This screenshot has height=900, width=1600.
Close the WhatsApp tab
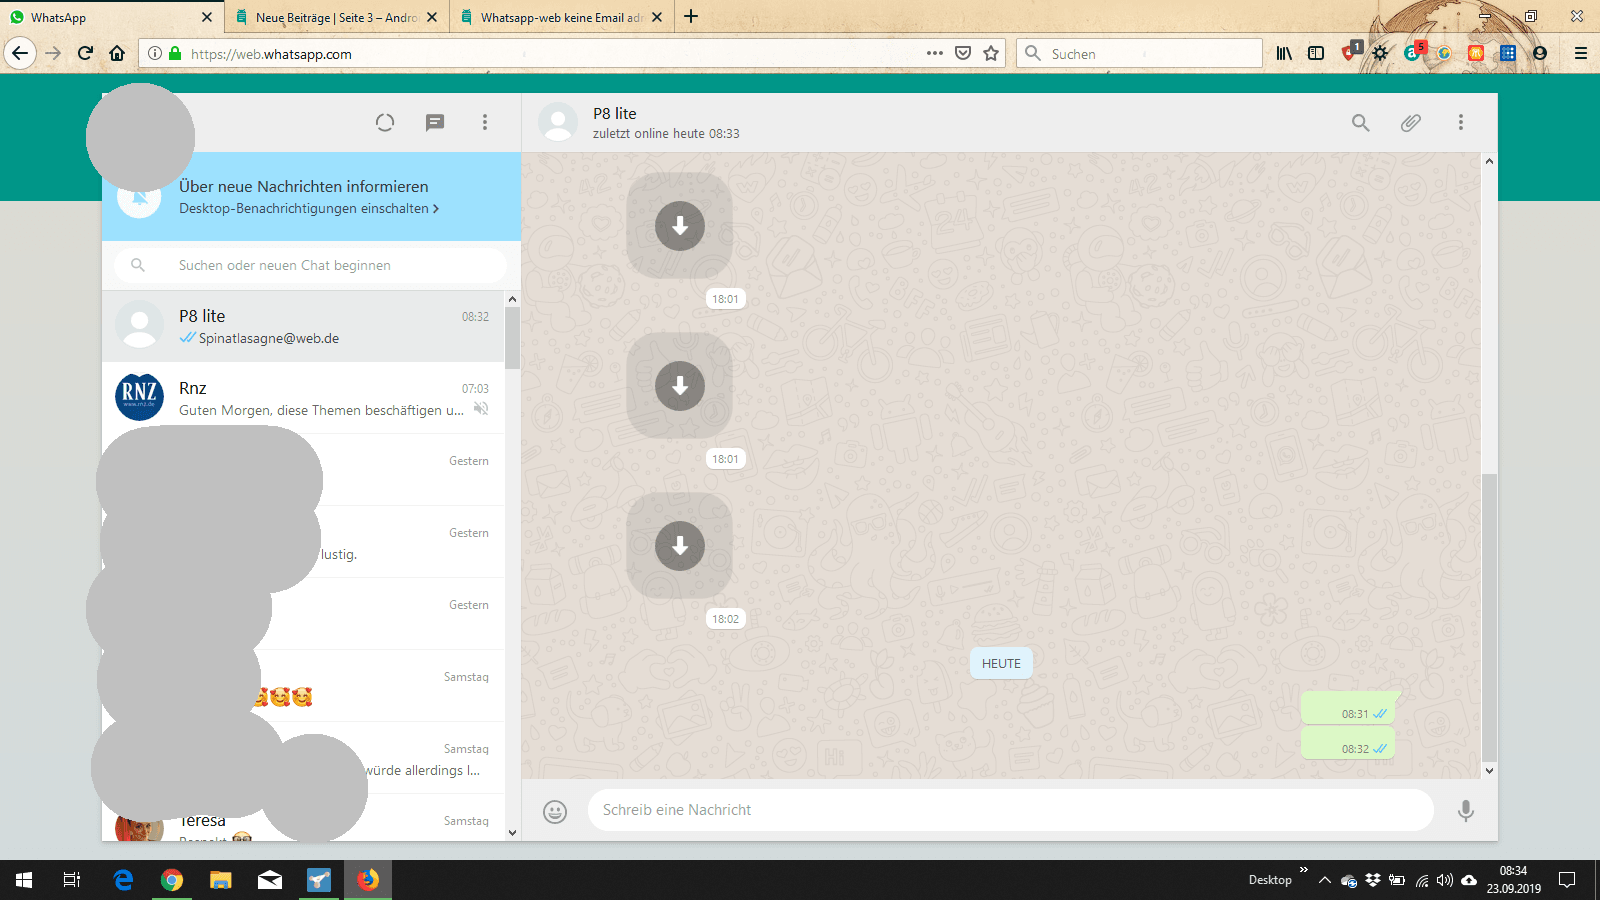(207, 17)
